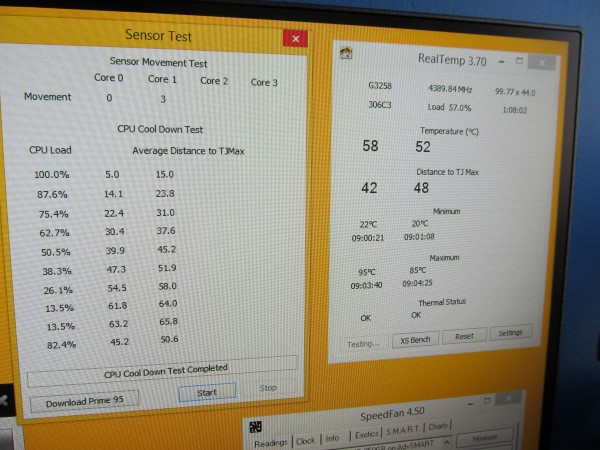
Task: Click the Core 1 column header
Action: coord(162,79)
